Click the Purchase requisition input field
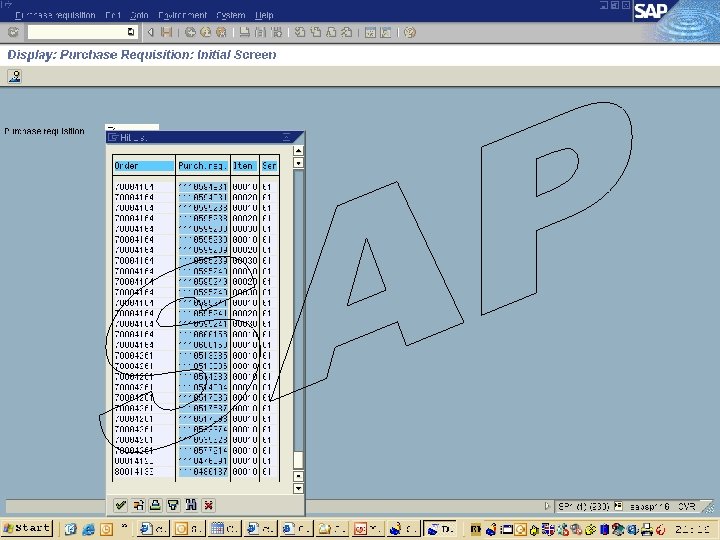This screenshot has width=720, height=540. (132, 127)
